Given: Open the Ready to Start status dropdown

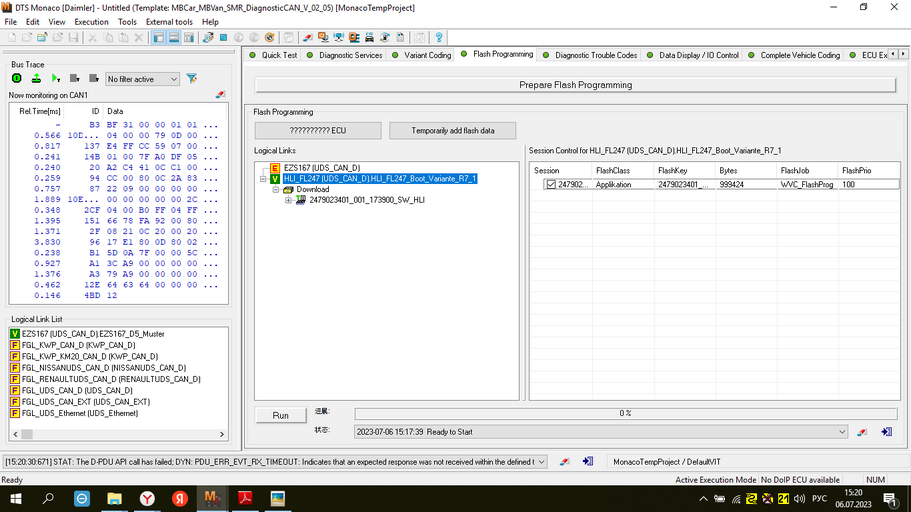Looking at the screenshot, I should (x=841, y=432).
